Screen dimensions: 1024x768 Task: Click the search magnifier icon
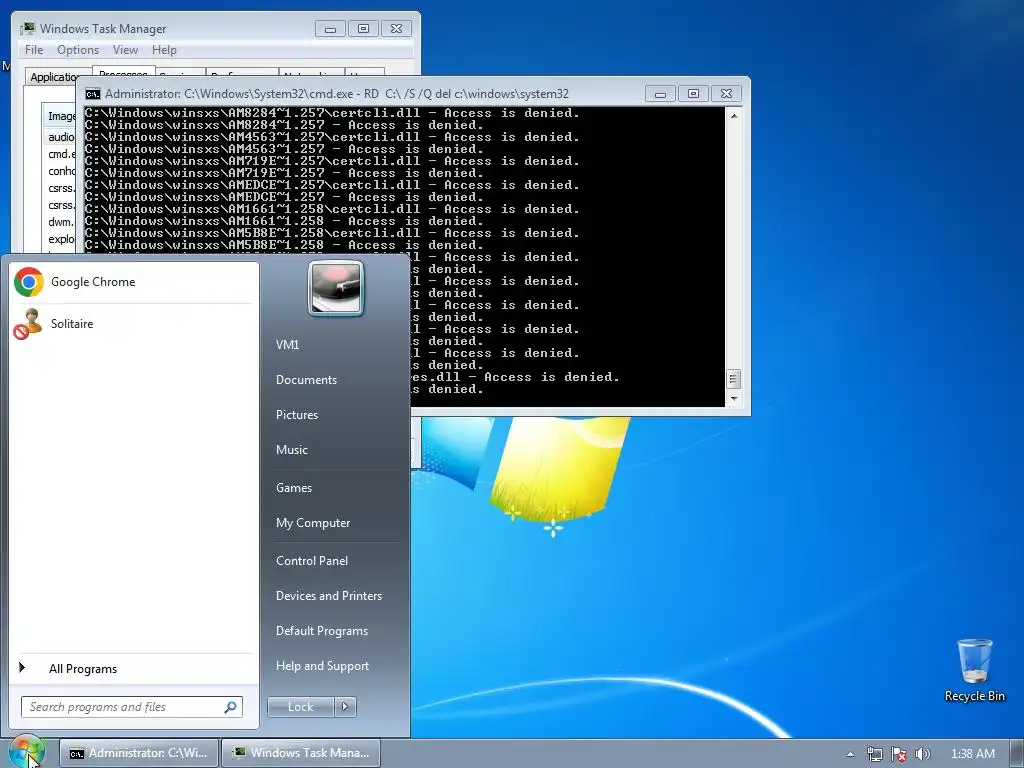(x=231, y=707)
